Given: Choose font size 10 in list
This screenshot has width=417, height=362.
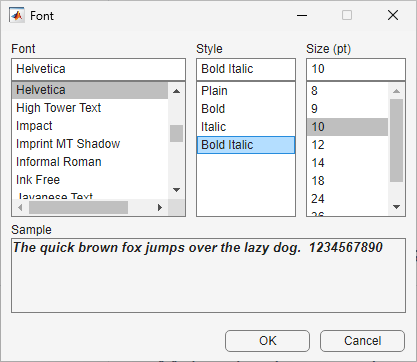Looking at the screenshot, I should click(347, 127).
